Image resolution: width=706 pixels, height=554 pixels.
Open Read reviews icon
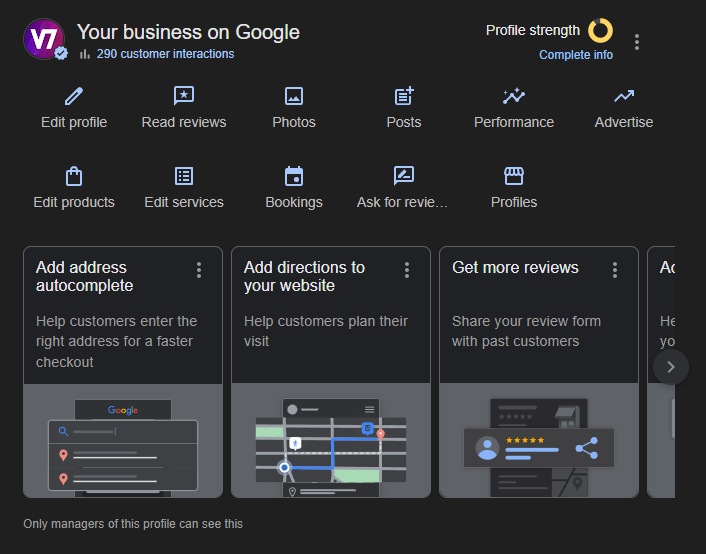184,96
